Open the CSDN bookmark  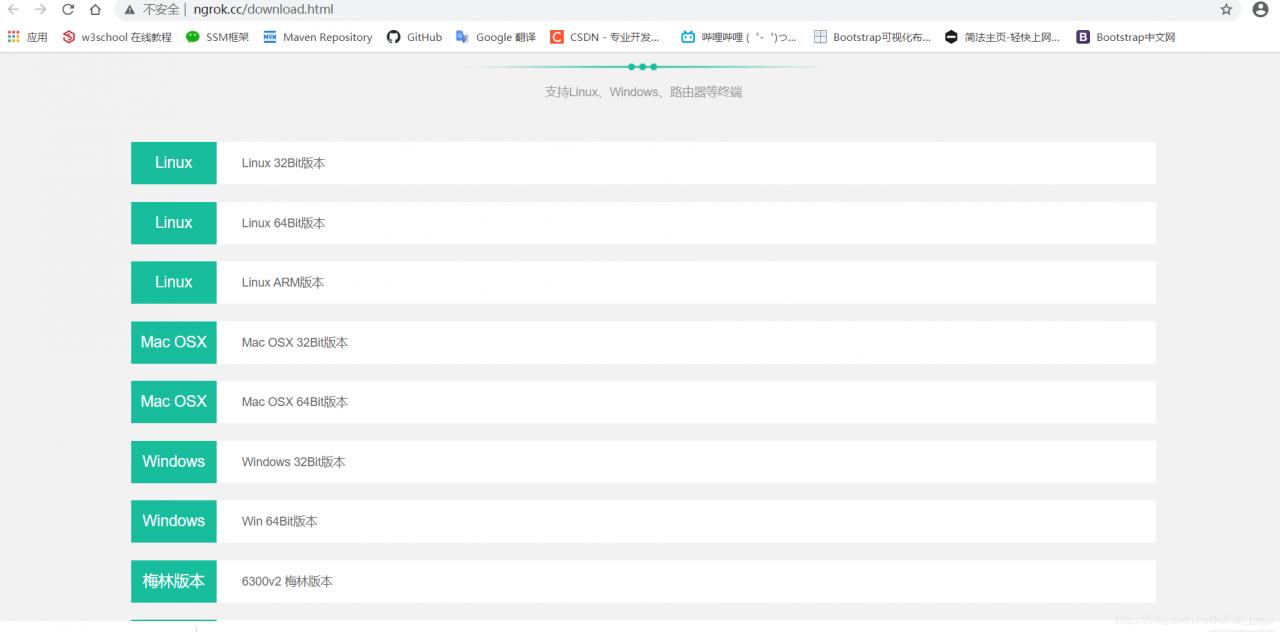(606, 37)
